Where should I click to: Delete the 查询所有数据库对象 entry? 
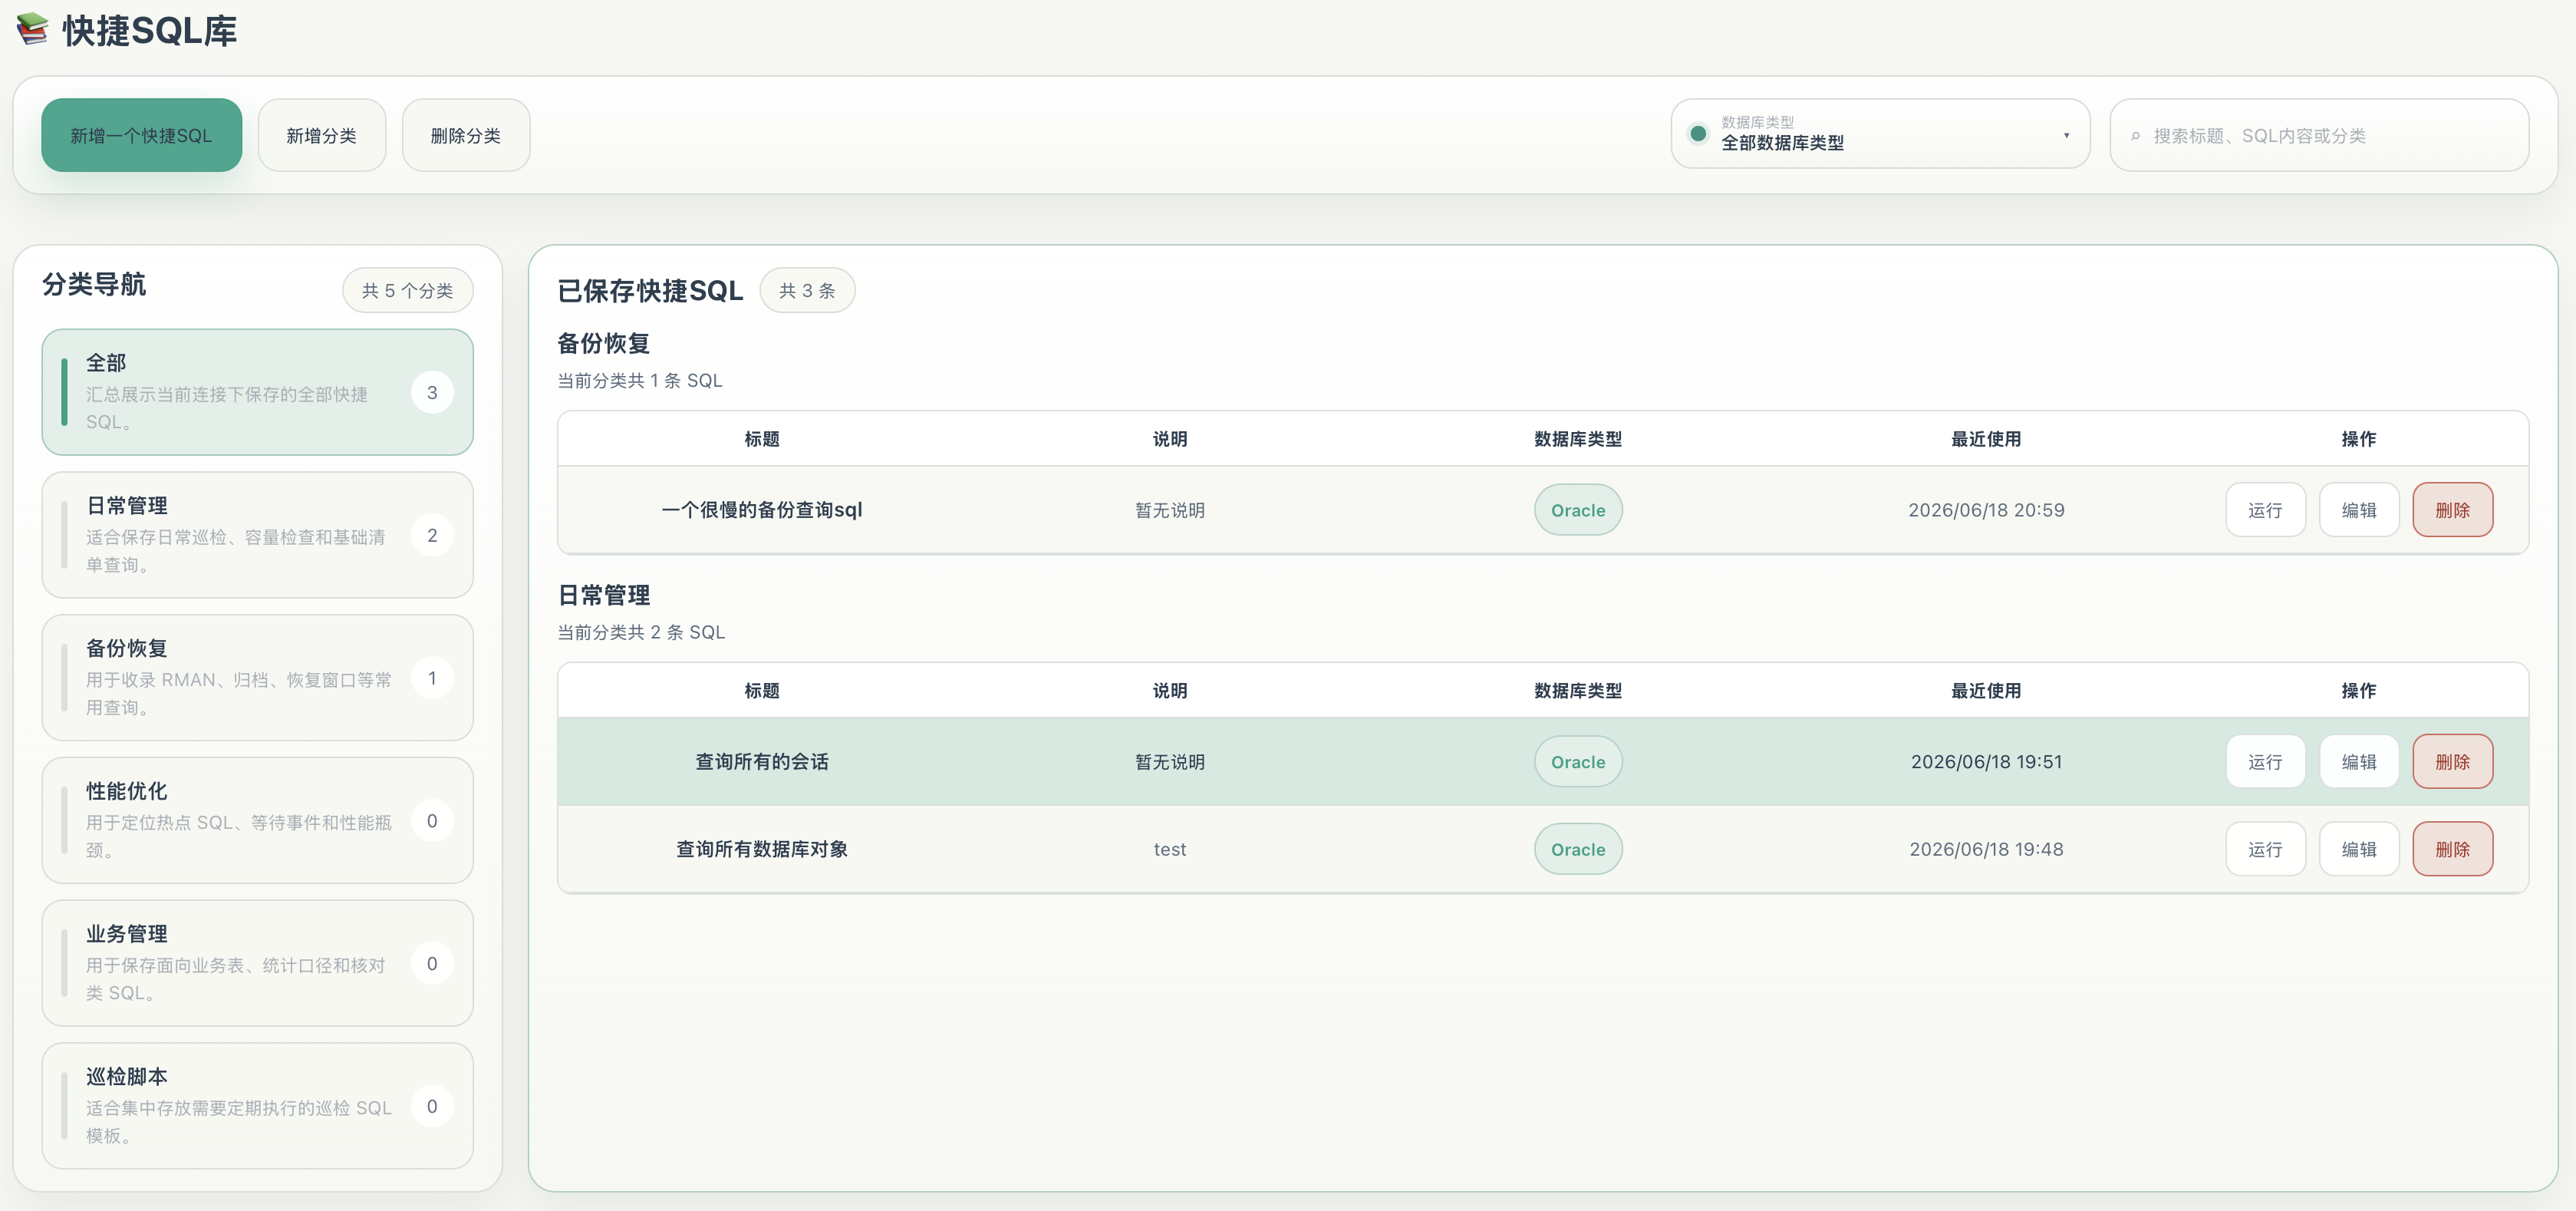click(2452, 849)
